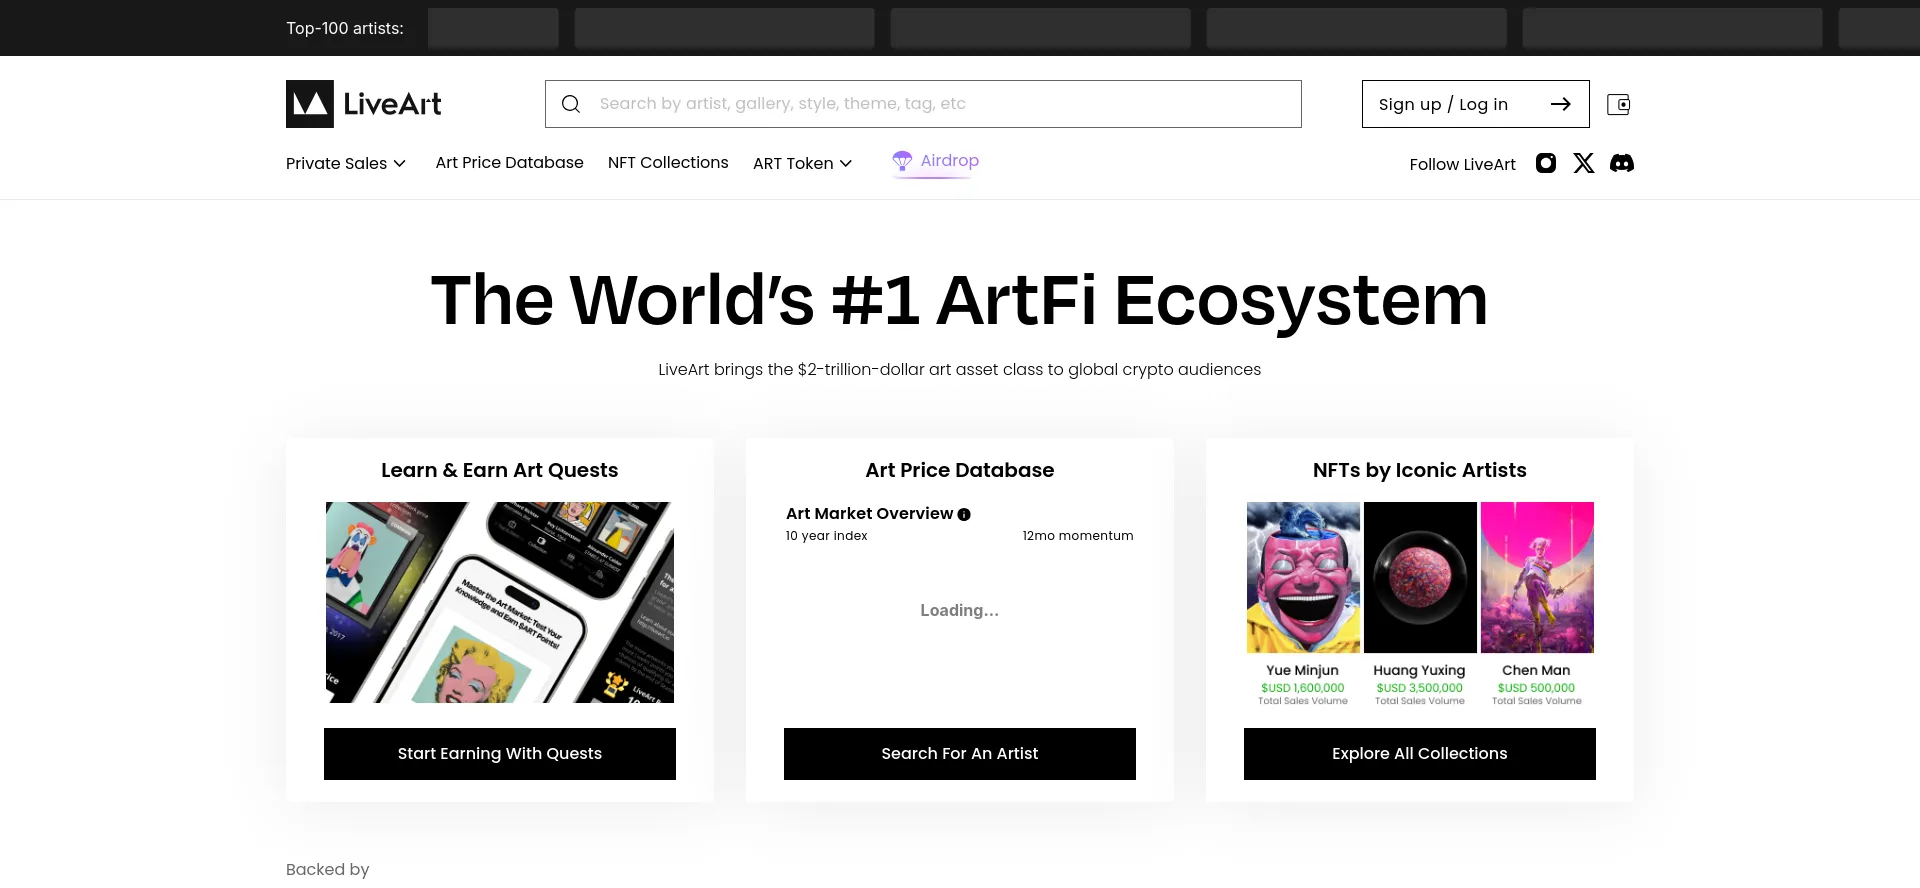Open the Art Quests phone mockup image

coord(500,602)
